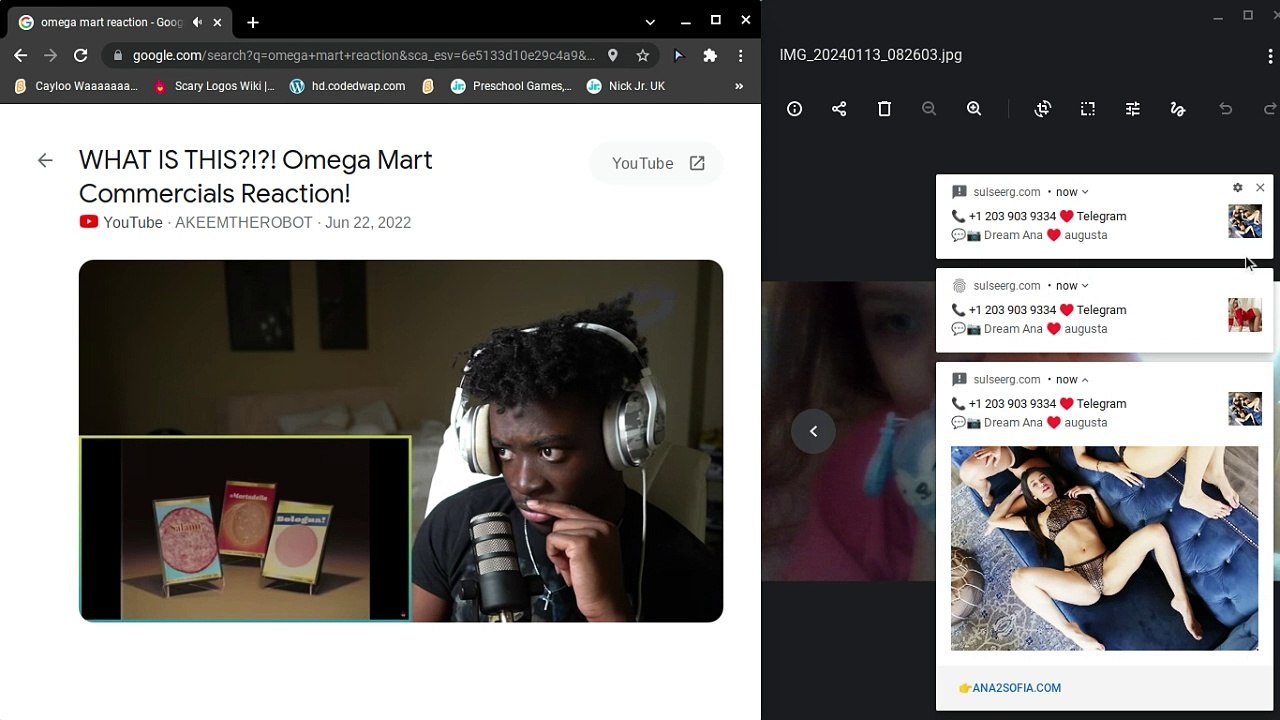Open the Gallery annotate draw tool
Image resolution: width=1280 pixels, height=720 pixels.
(x=1178, y=109)
